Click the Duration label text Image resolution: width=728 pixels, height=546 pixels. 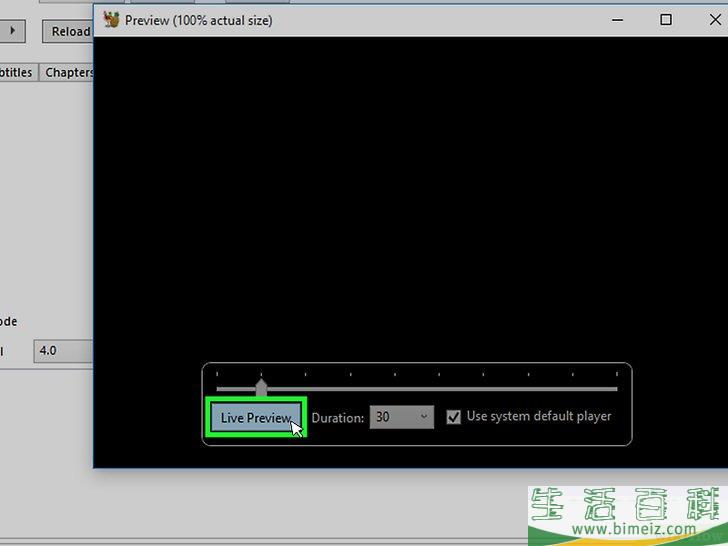tap(338, 418)
